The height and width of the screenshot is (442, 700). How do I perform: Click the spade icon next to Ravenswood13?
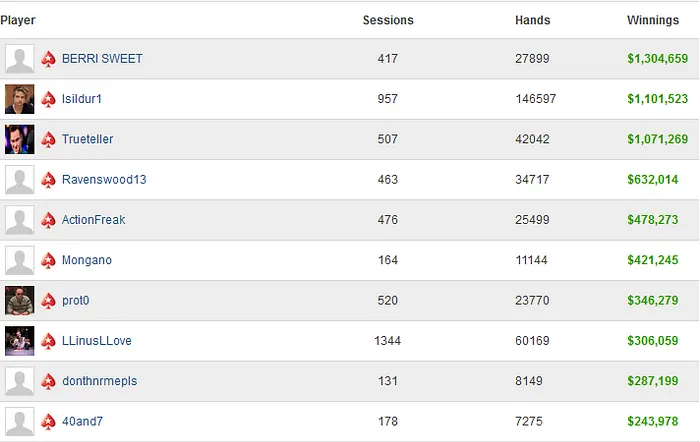49,180
